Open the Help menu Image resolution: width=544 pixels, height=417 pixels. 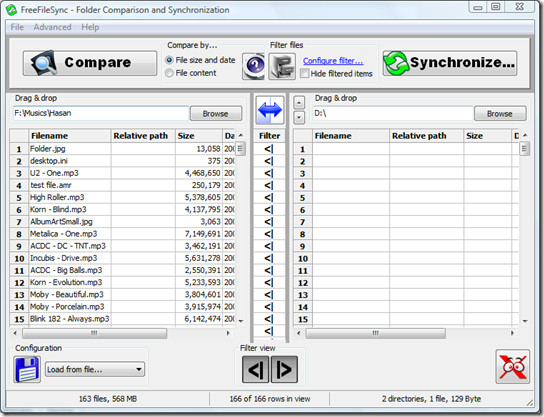[x=90, y=27]
